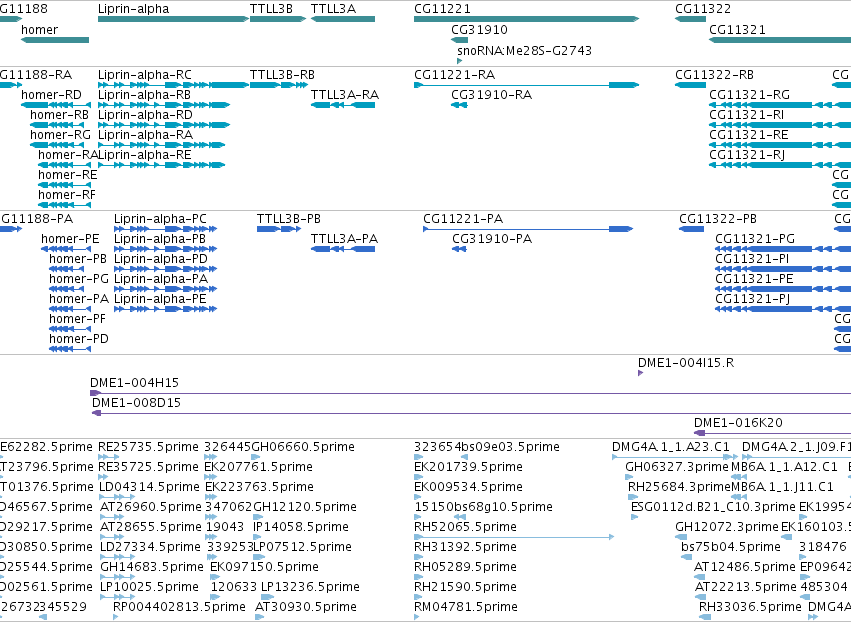Open EST RH52065.5prime
The image size is (851, 622).
click(x=465, y=526)
